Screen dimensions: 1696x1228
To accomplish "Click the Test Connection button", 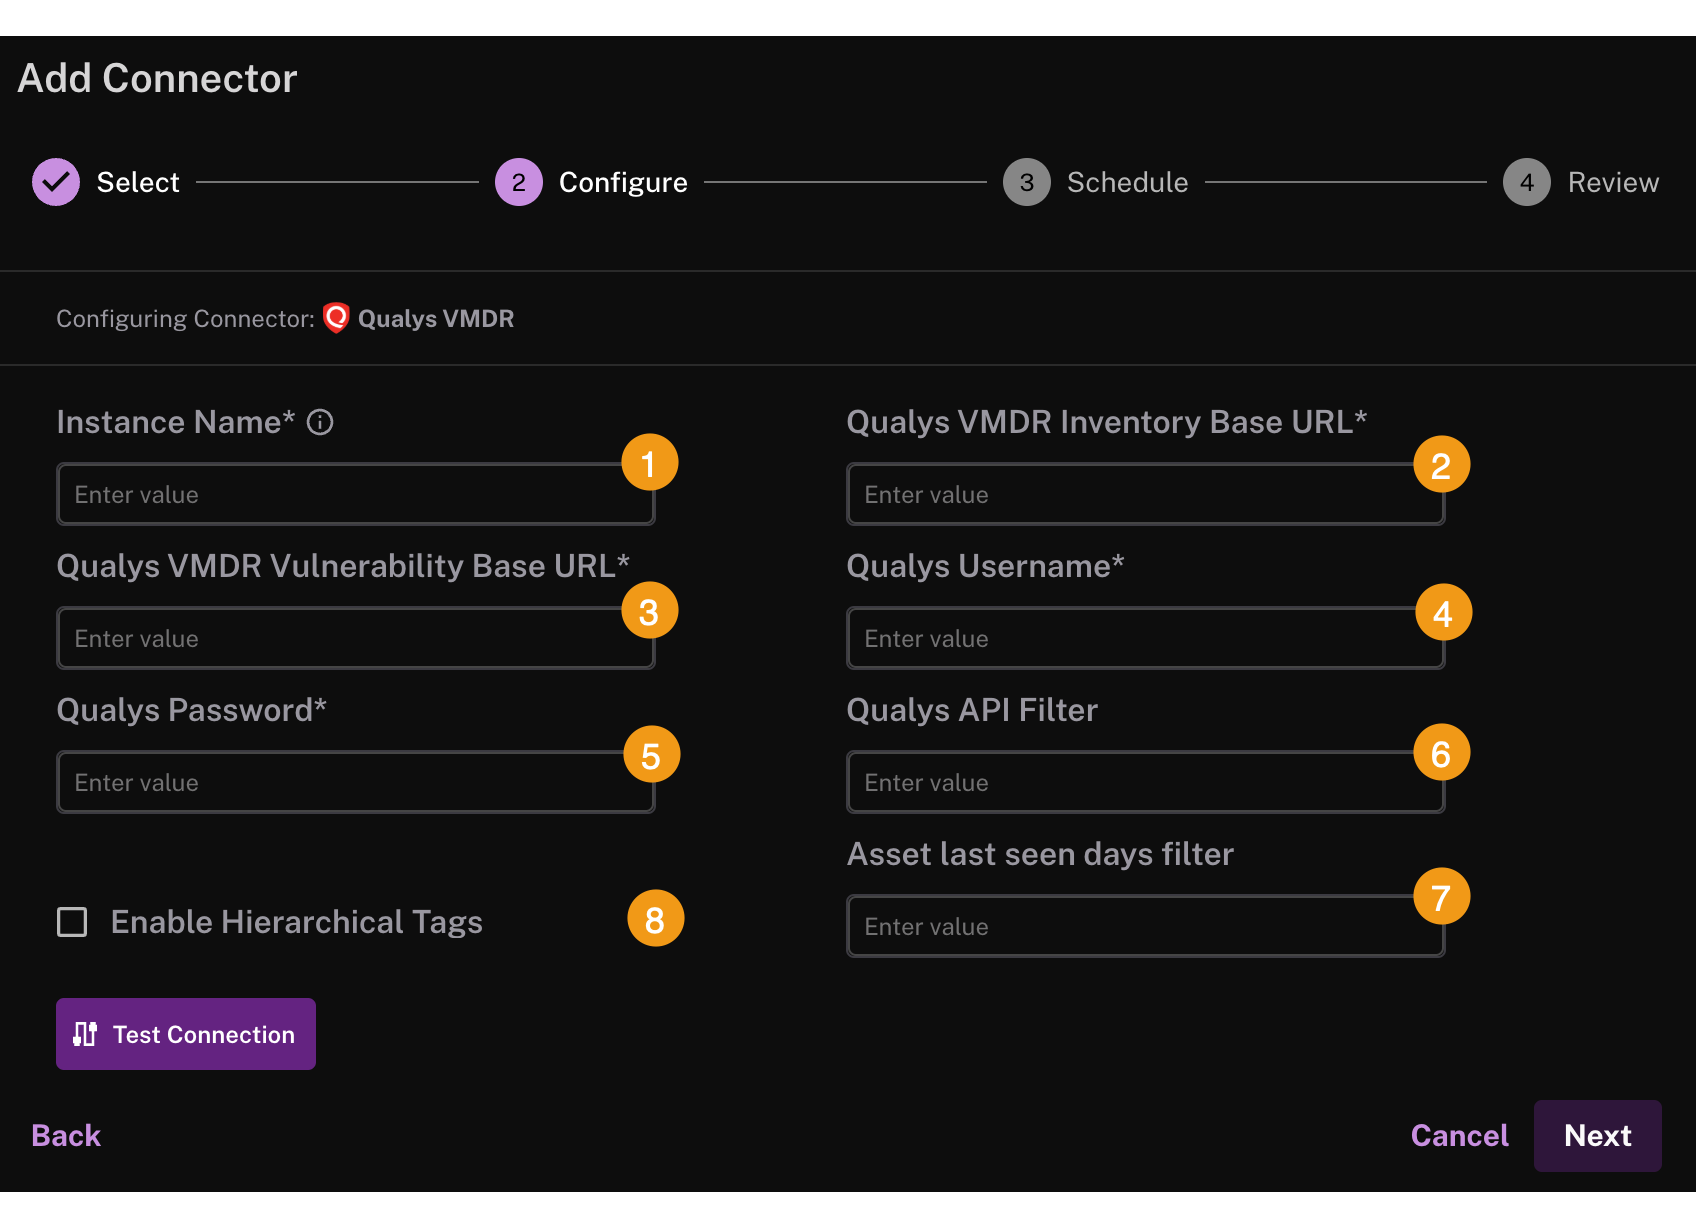I will pyautogui.click(x=186, y=1034).
